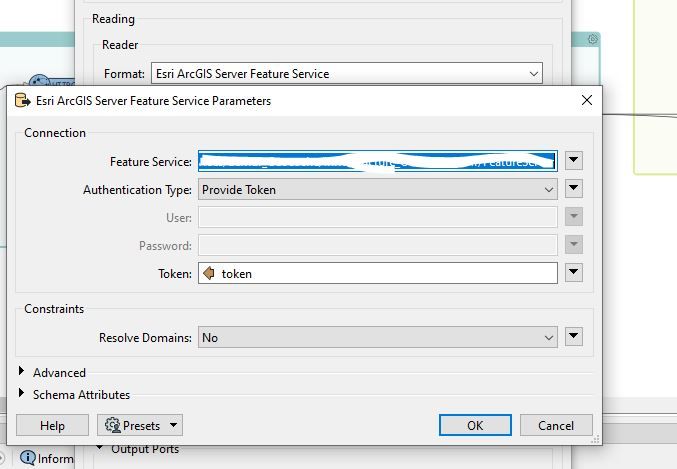Click the OK button
Image resolution: width=677 pixels, height=469 pixels.
click(475, 425)
